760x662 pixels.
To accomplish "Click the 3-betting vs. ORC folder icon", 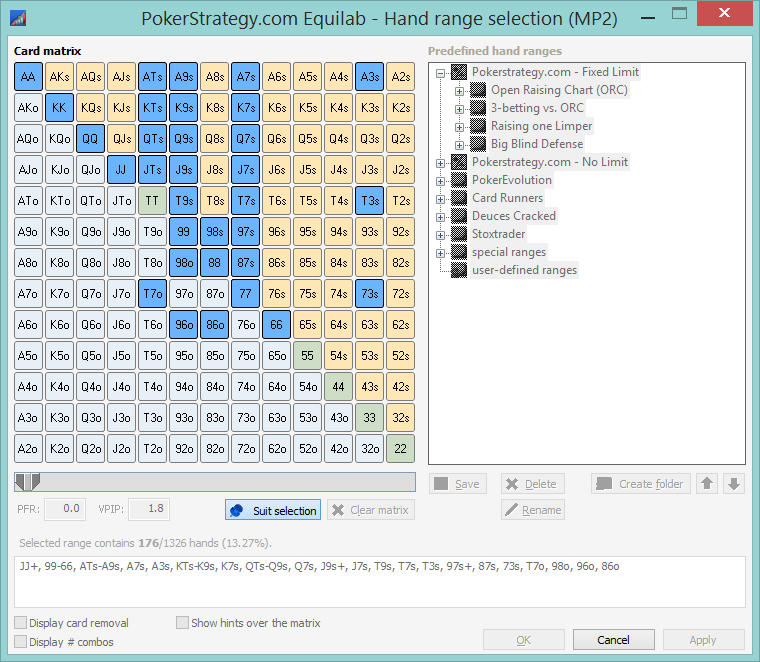I will tap(478, 108).
